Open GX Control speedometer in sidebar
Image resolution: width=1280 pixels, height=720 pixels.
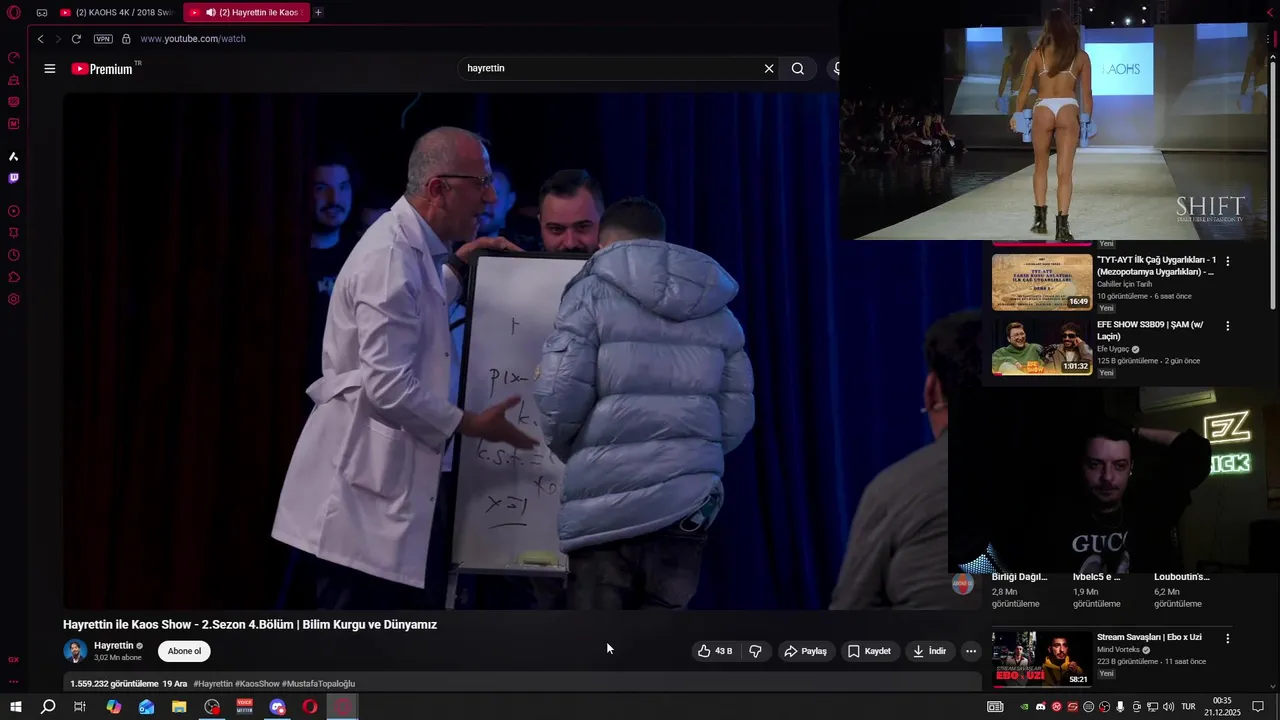click(14, 57)
